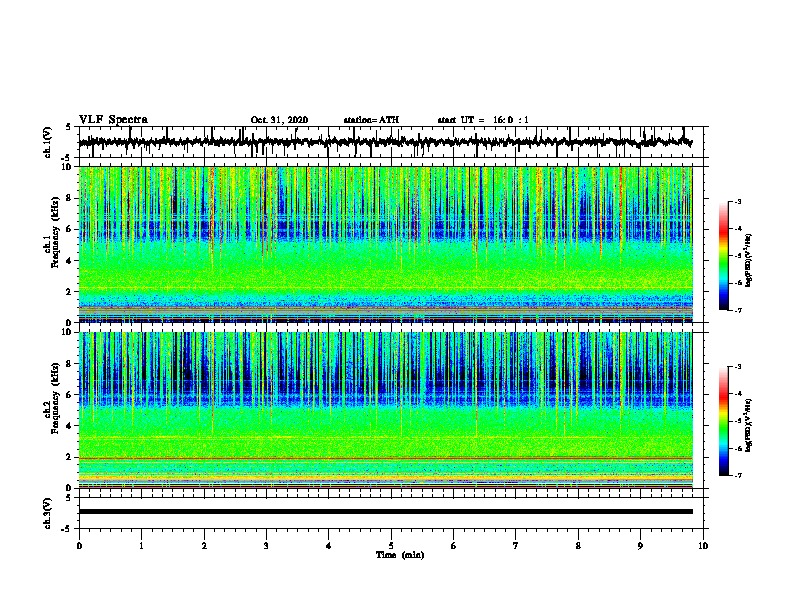Click the "10" frequency tick of ch.2 spectrogram
Viewport: 792px width, 612px height.
pos(68,332)
